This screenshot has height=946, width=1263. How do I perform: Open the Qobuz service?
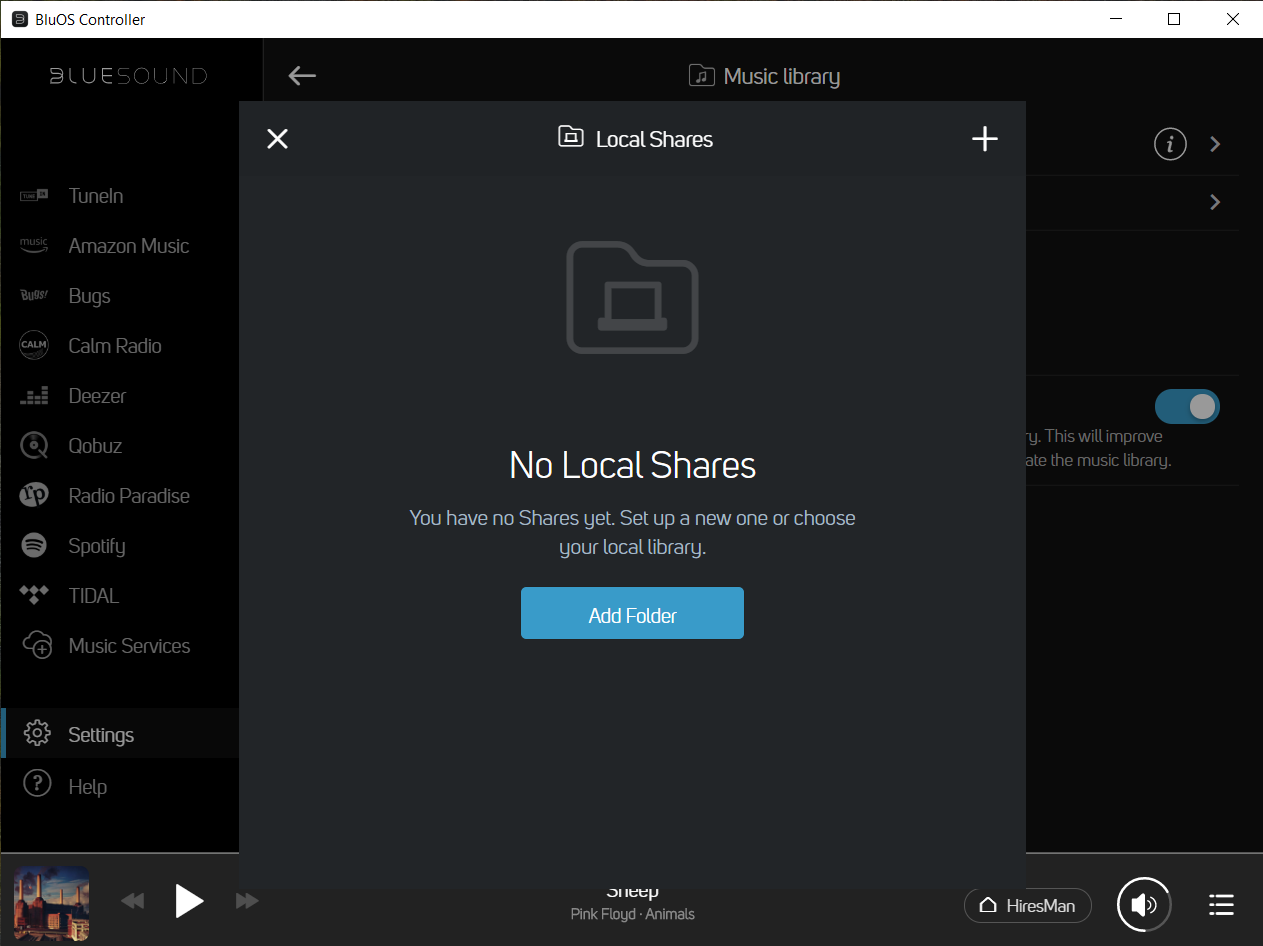click(95, 446)
